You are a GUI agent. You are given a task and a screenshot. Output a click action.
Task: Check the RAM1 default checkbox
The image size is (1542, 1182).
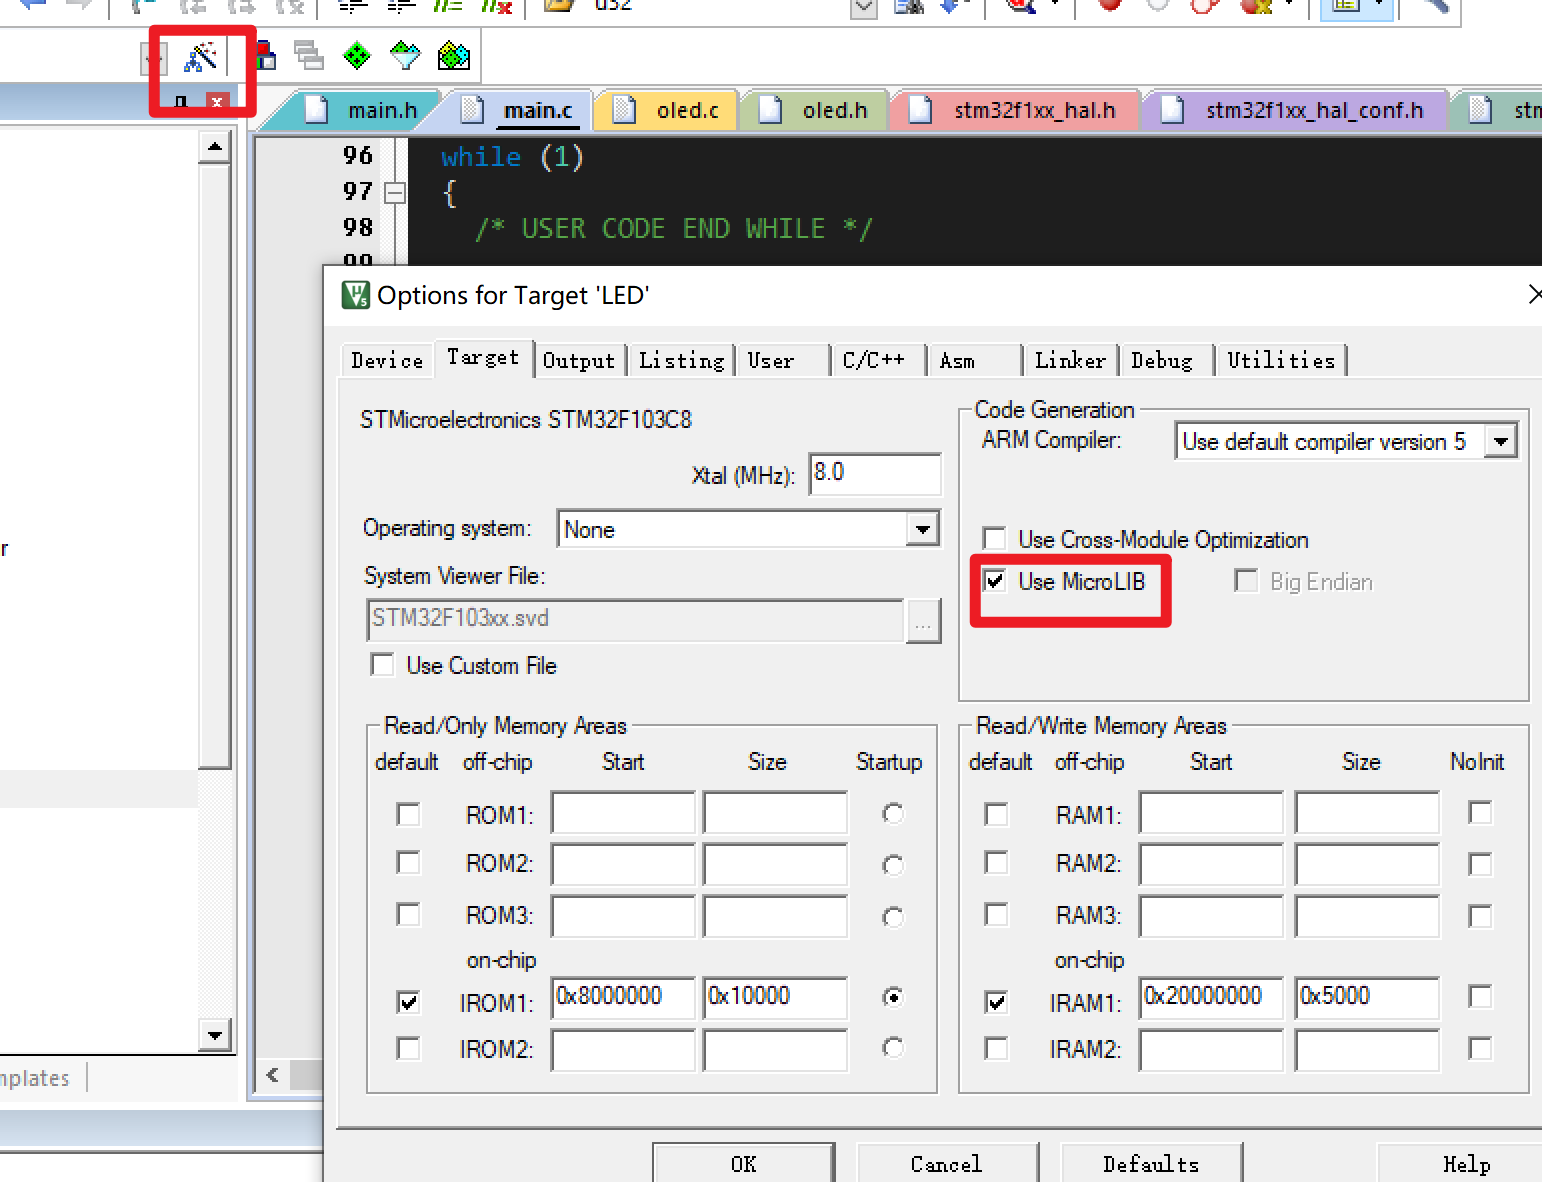point(996,814)
